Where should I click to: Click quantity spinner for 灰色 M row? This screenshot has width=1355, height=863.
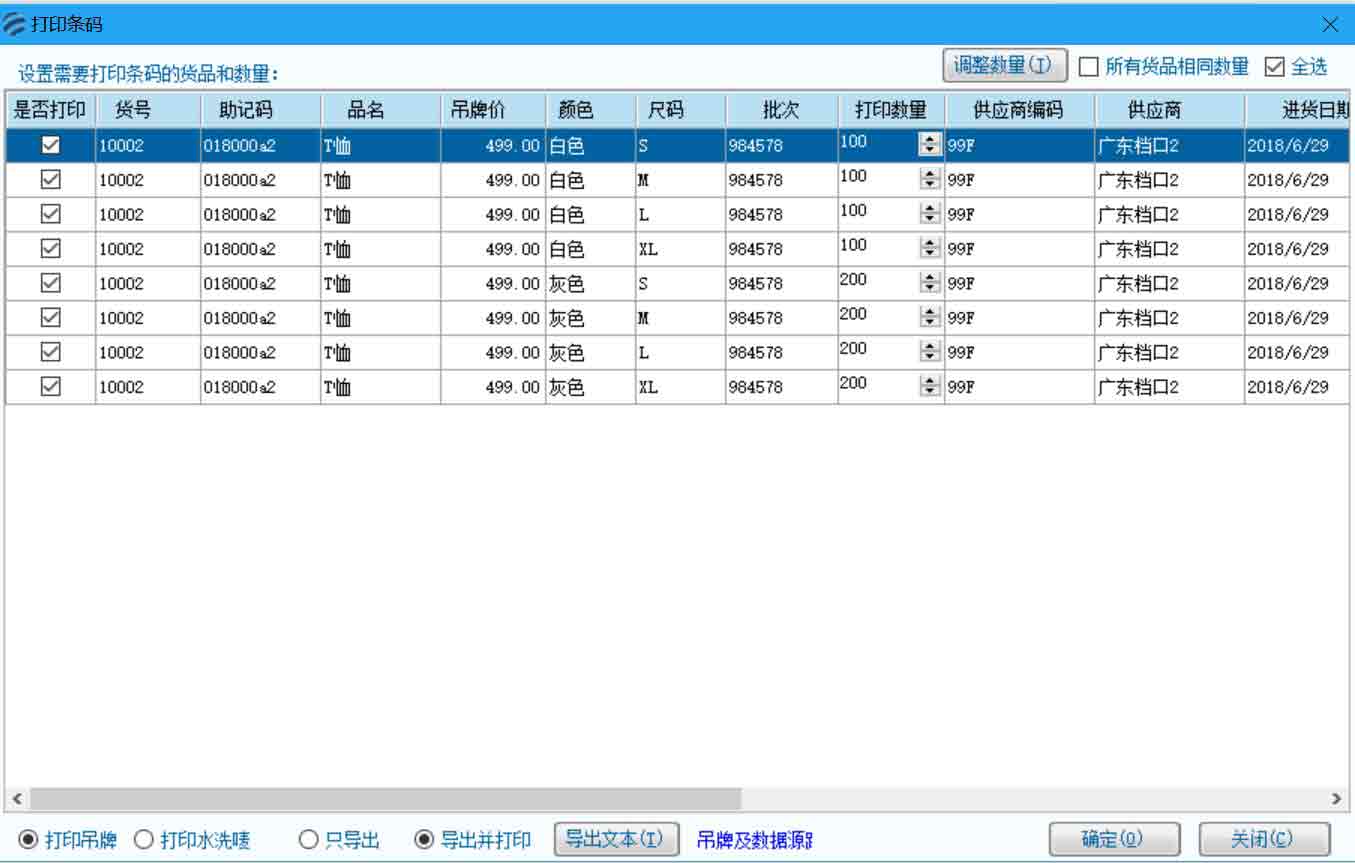click(x=930, y=318)
